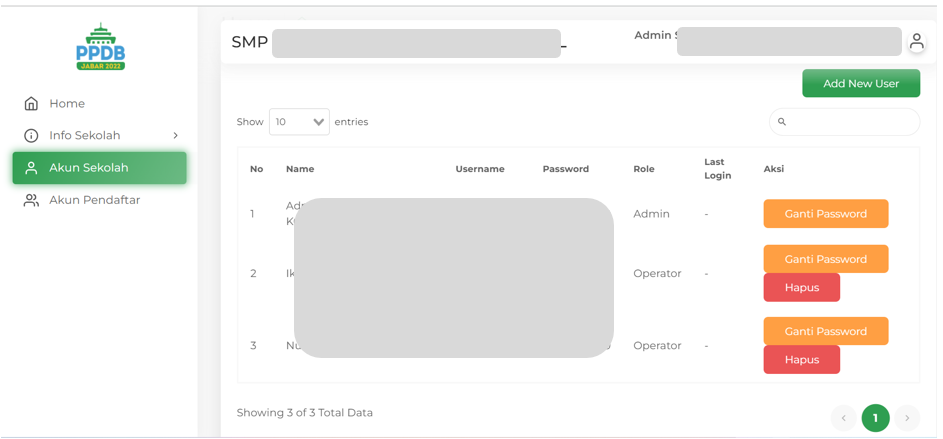Select page 1 in pagination

(x=875, y=418)
